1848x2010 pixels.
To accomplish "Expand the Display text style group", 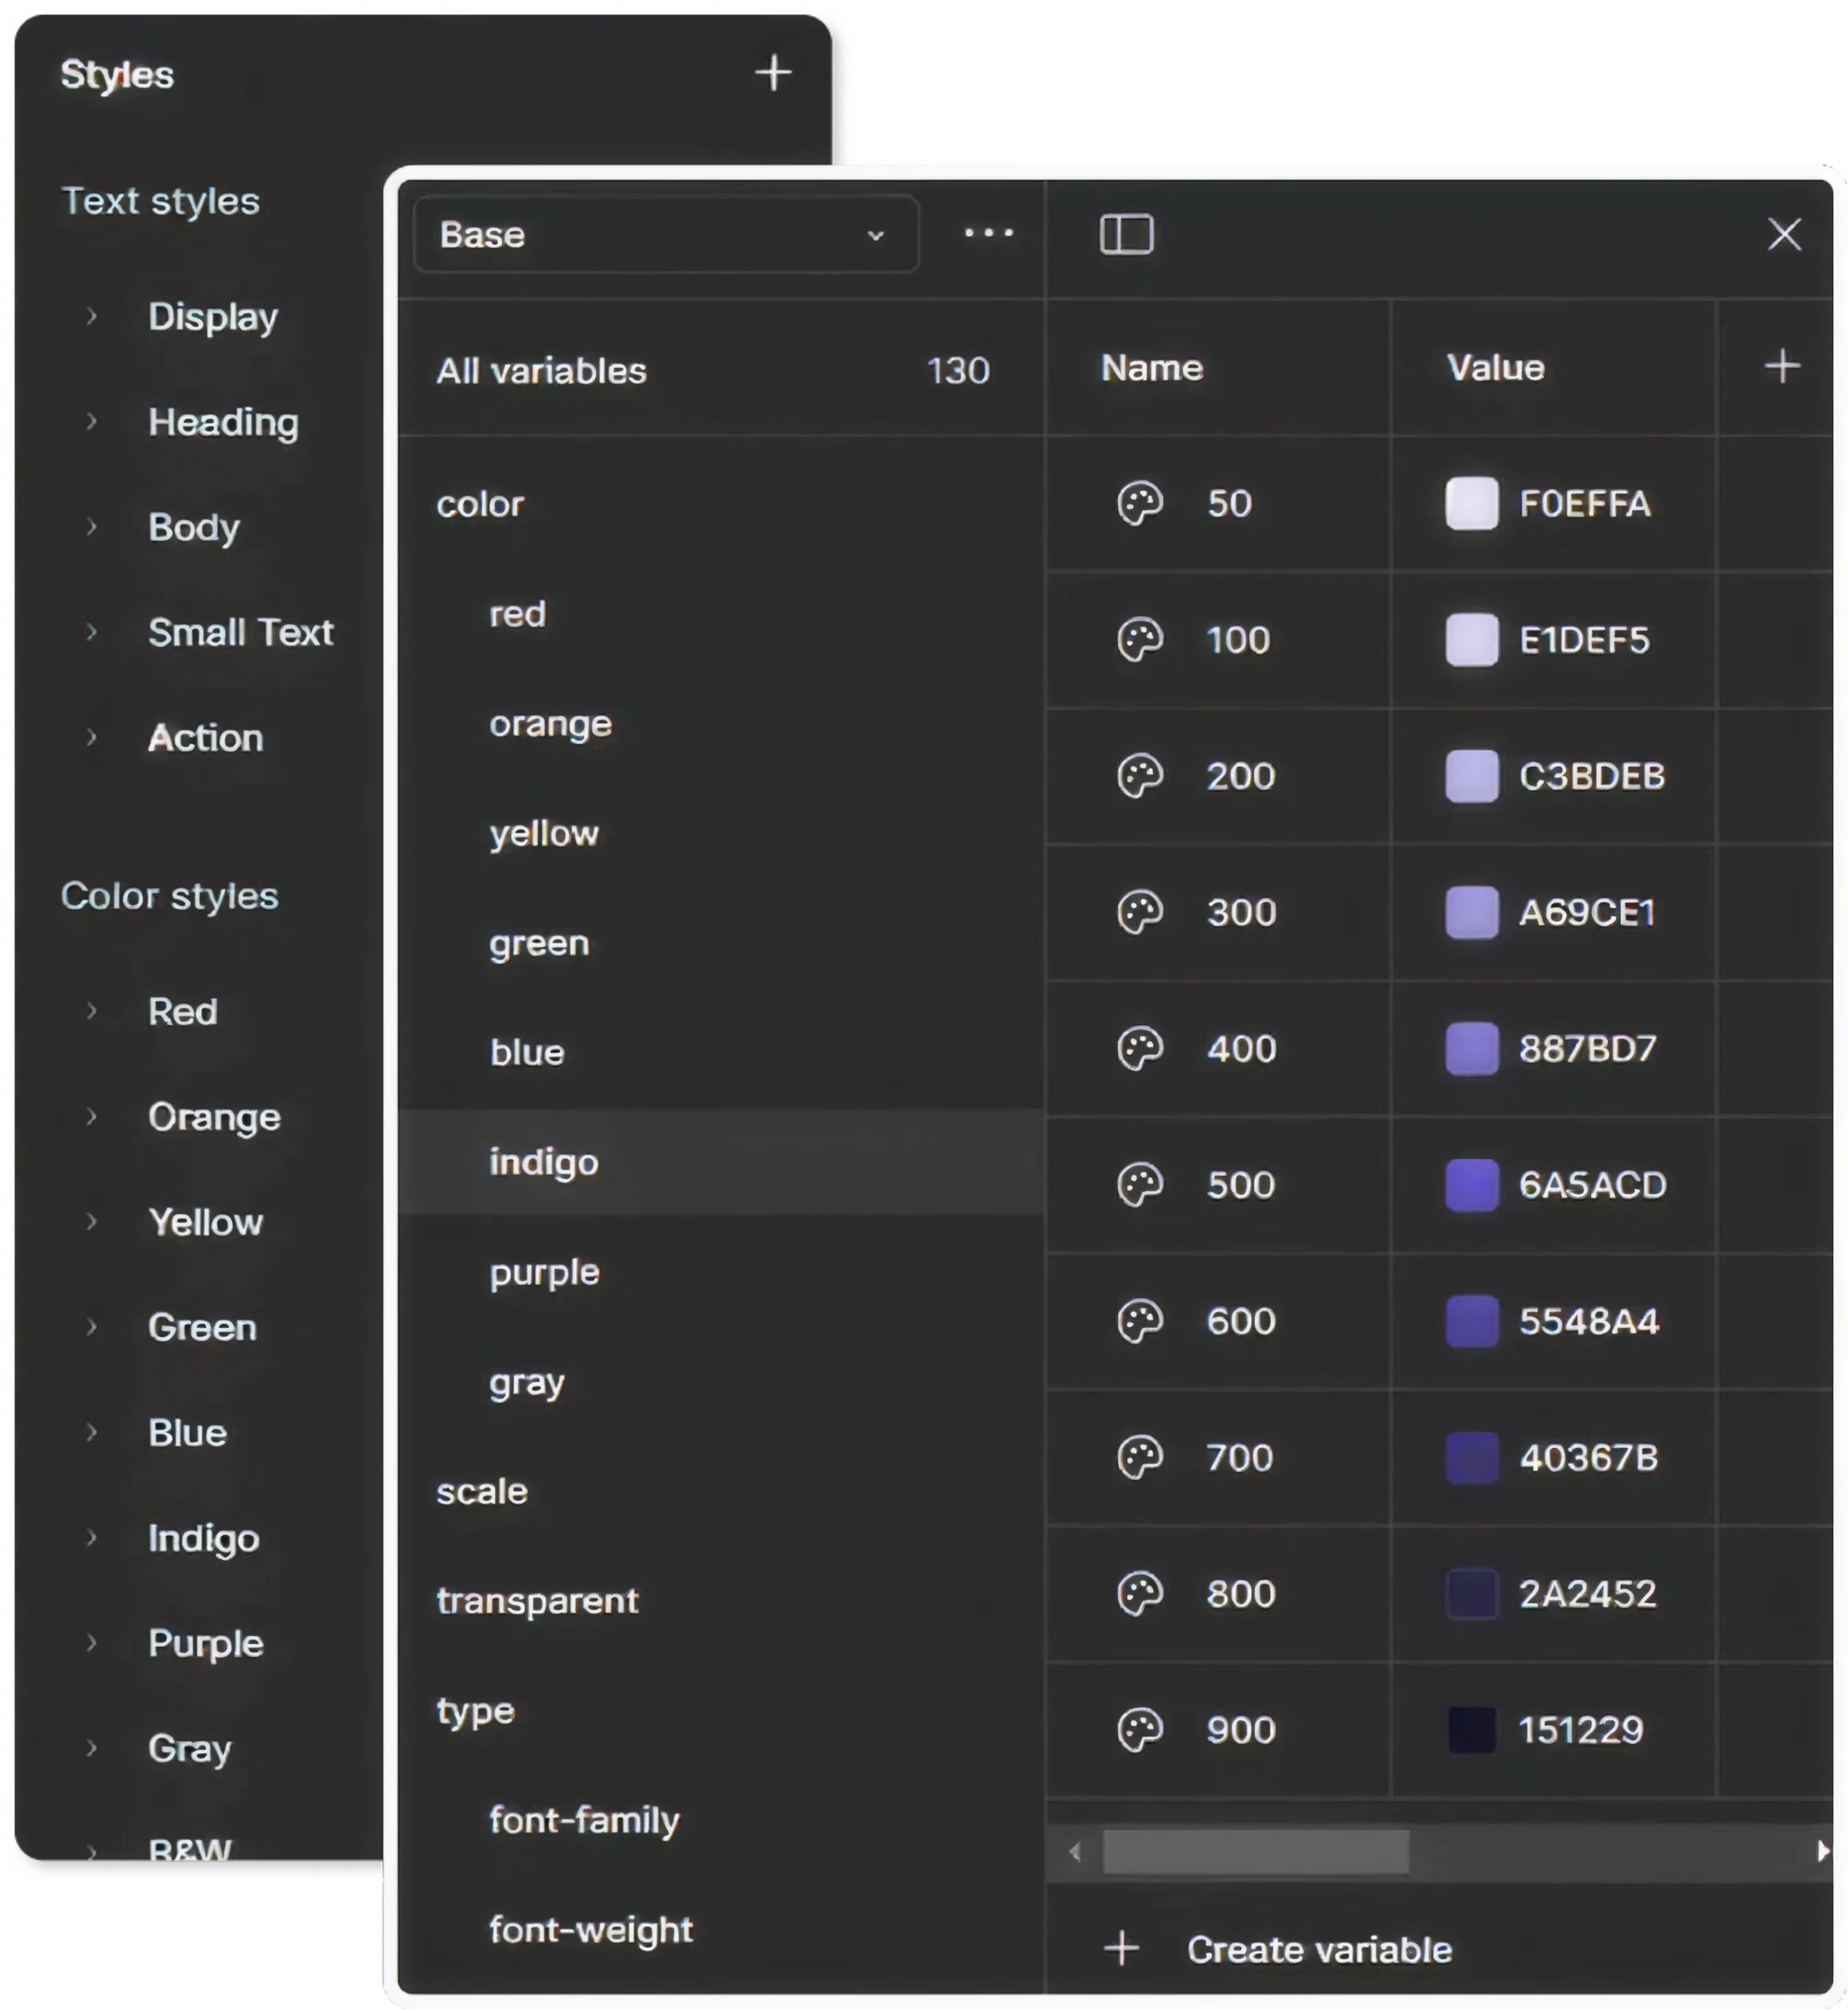I will tap(92, 316).
